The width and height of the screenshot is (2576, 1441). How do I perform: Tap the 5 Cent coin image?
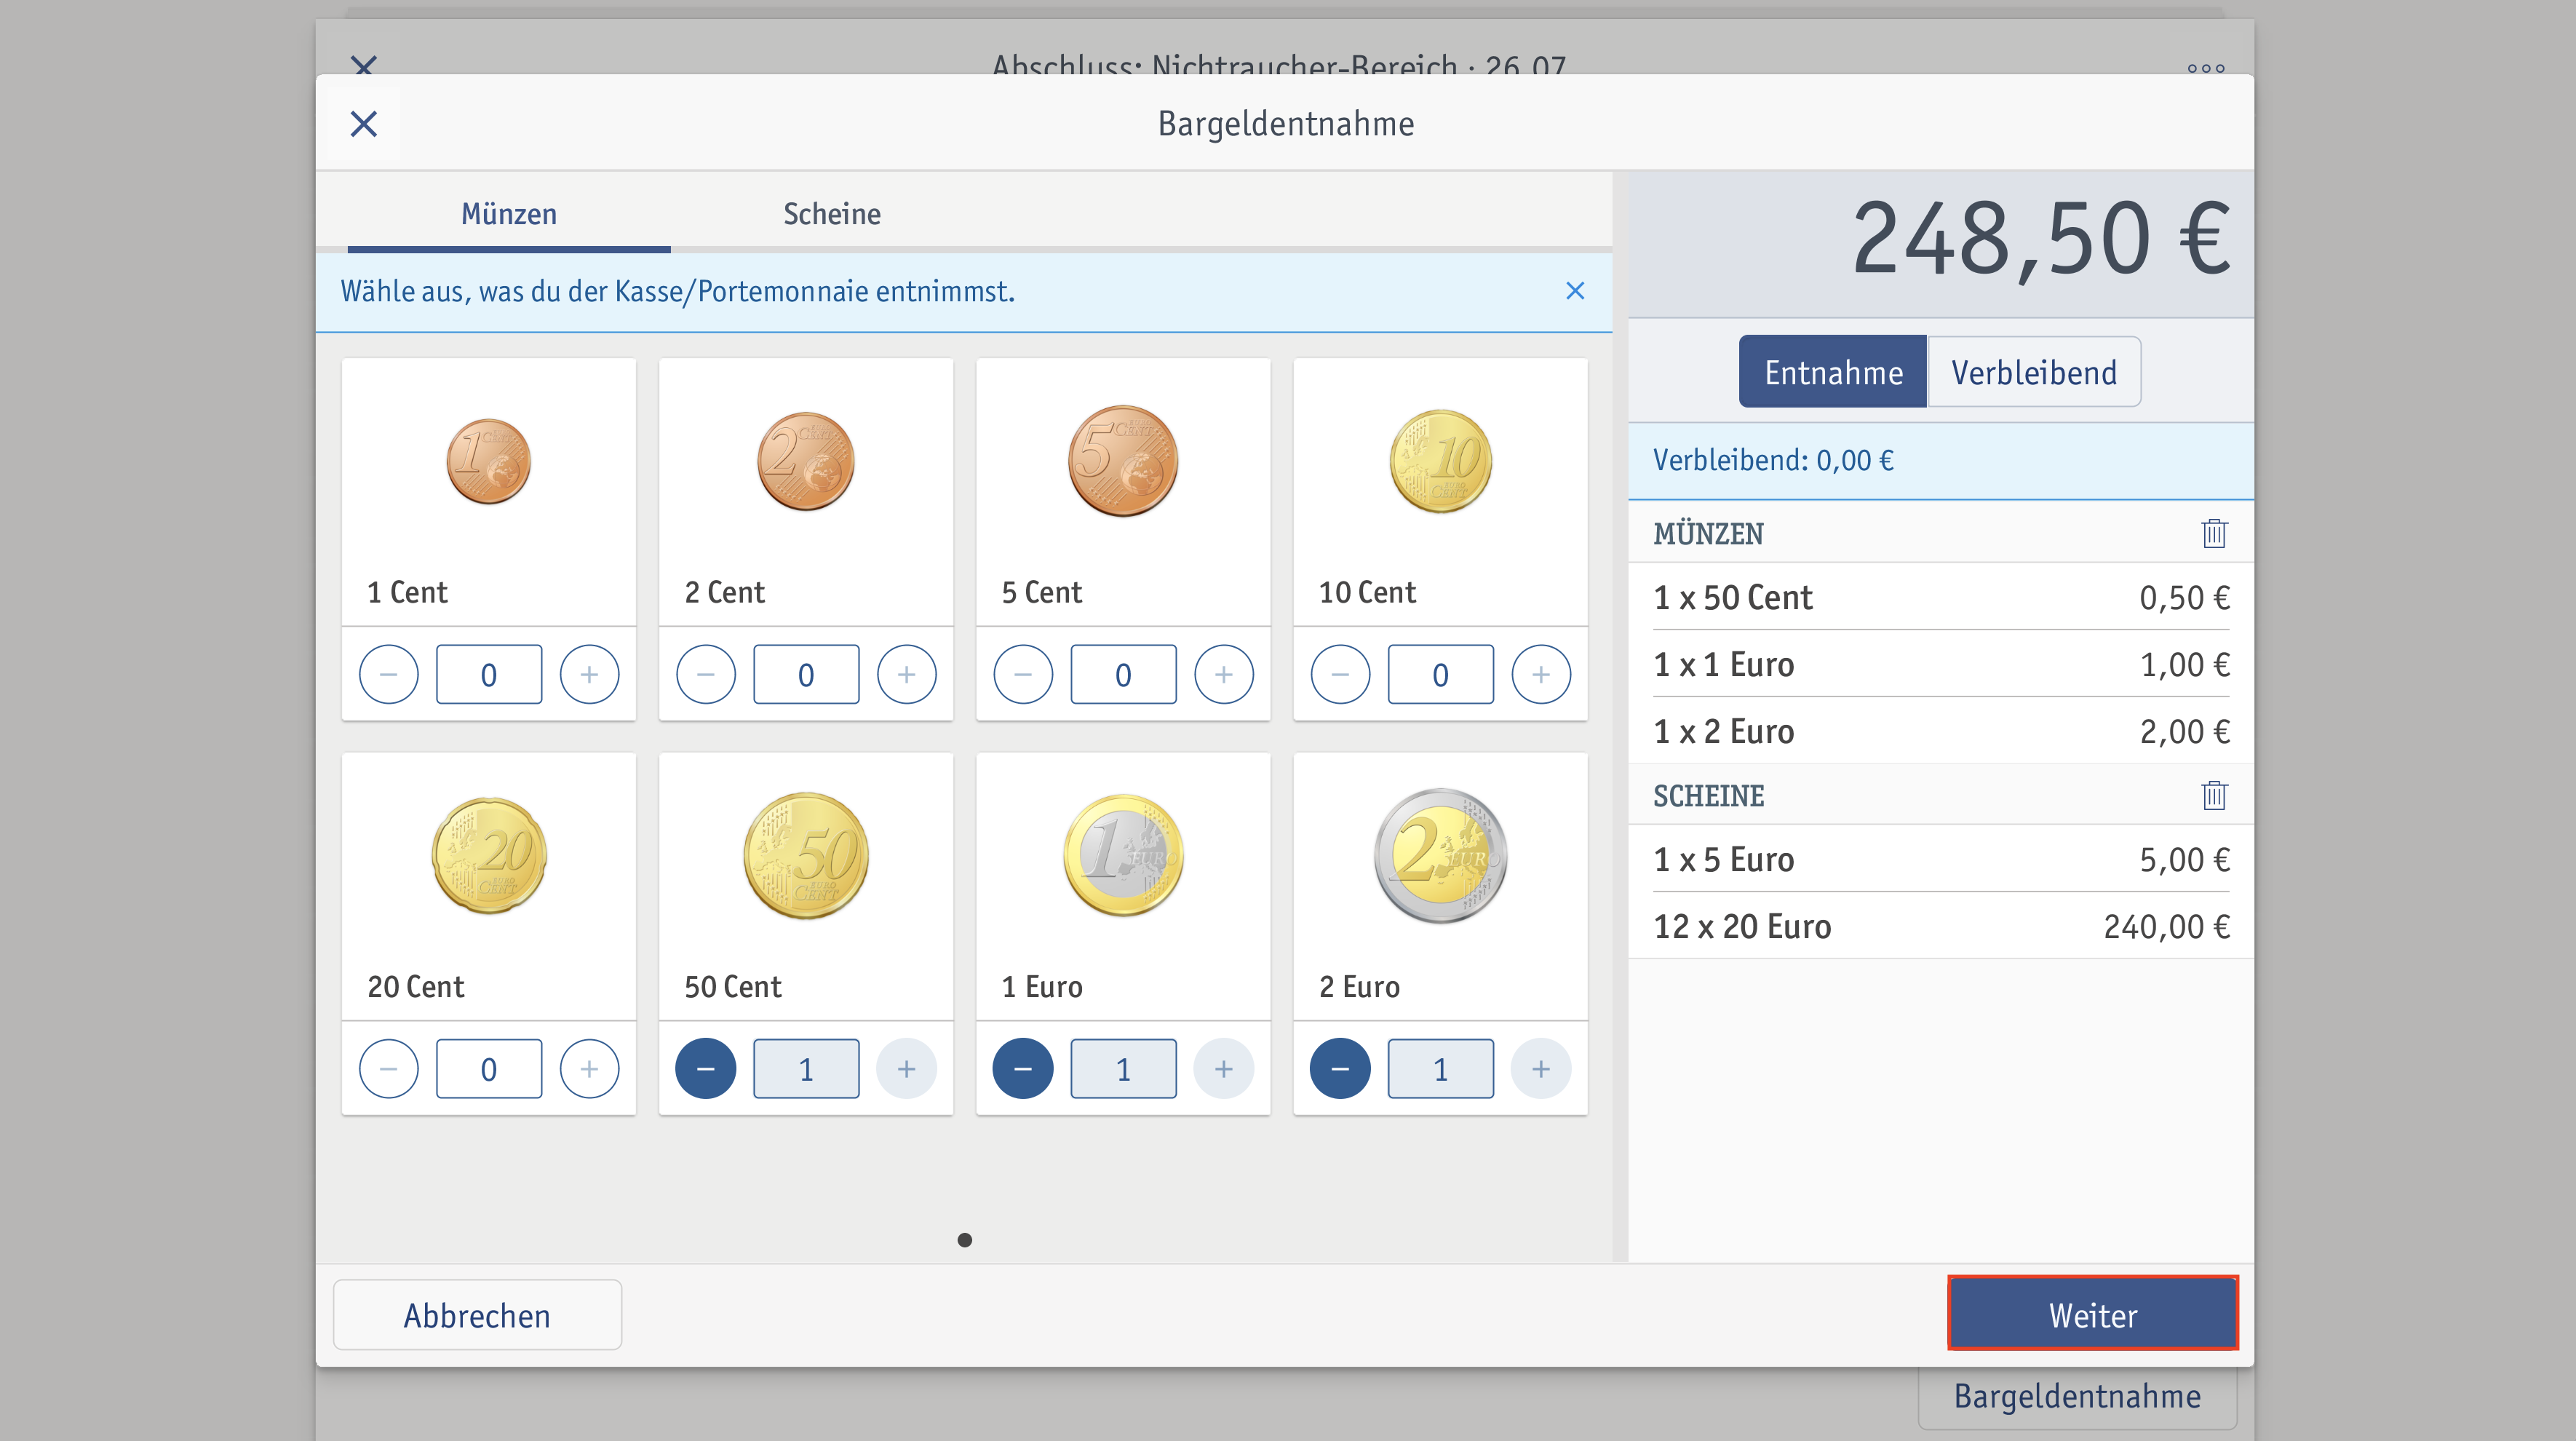(1123, 461)
